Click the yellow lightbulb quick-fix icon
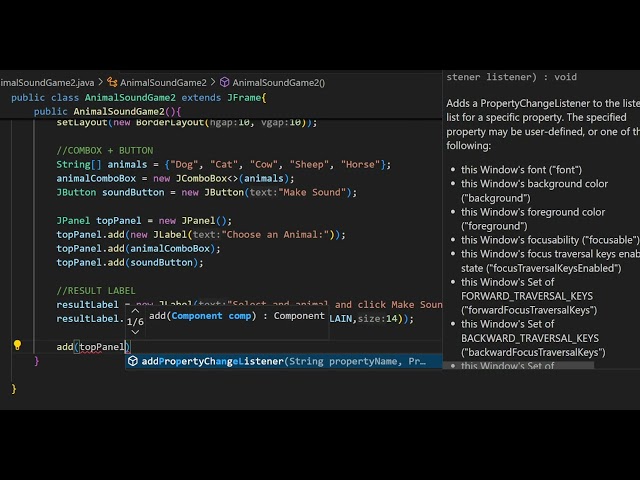This screenshot has width=640, height=480. [x=17, y=346]
